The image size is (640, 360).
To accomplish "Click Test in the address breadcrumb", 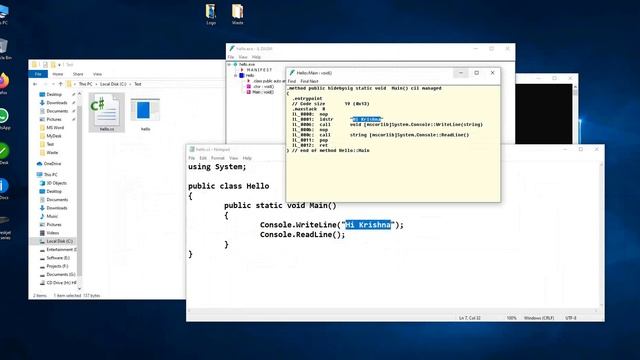I will pos(138,84).
